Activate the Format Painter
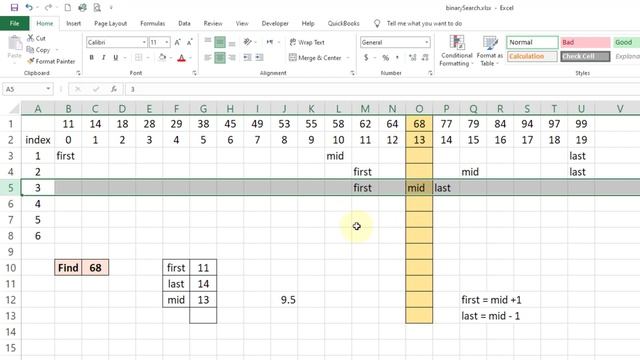This screenshot has height=360, width=640. coord(51,61)
